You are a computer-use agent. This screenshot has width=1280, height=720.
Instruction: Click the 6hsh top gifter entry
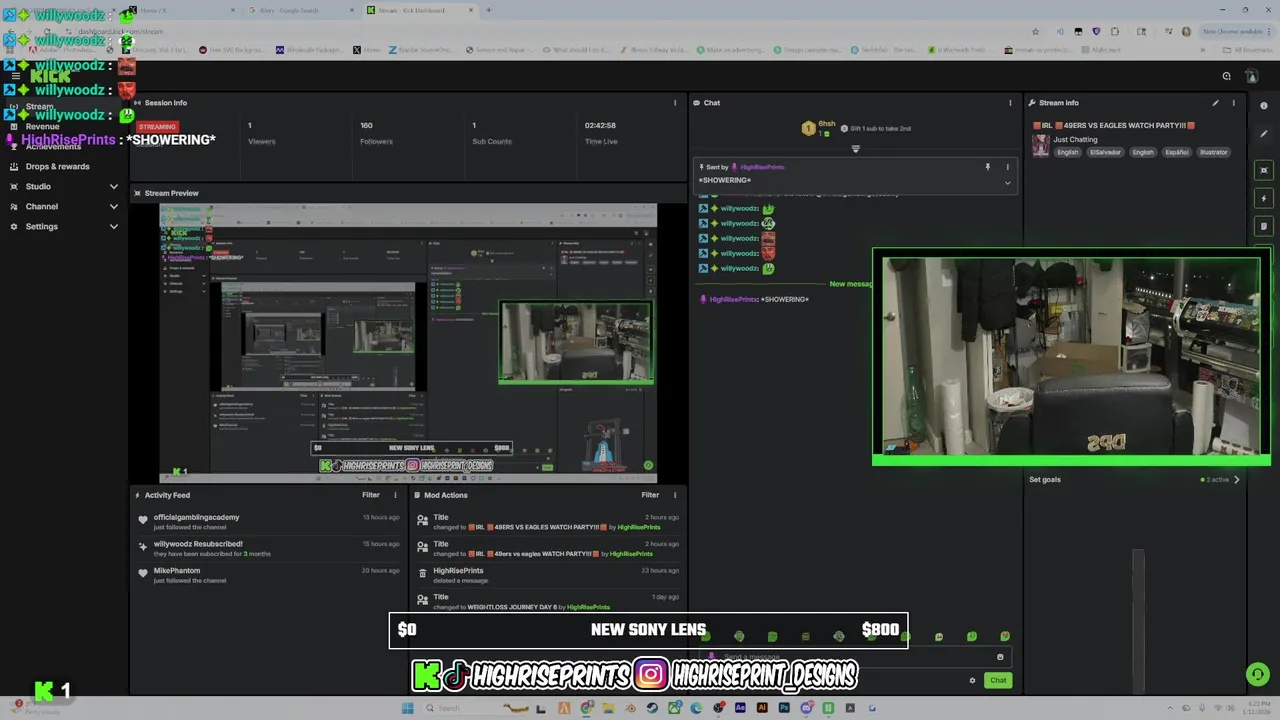[x=818, y=128]
